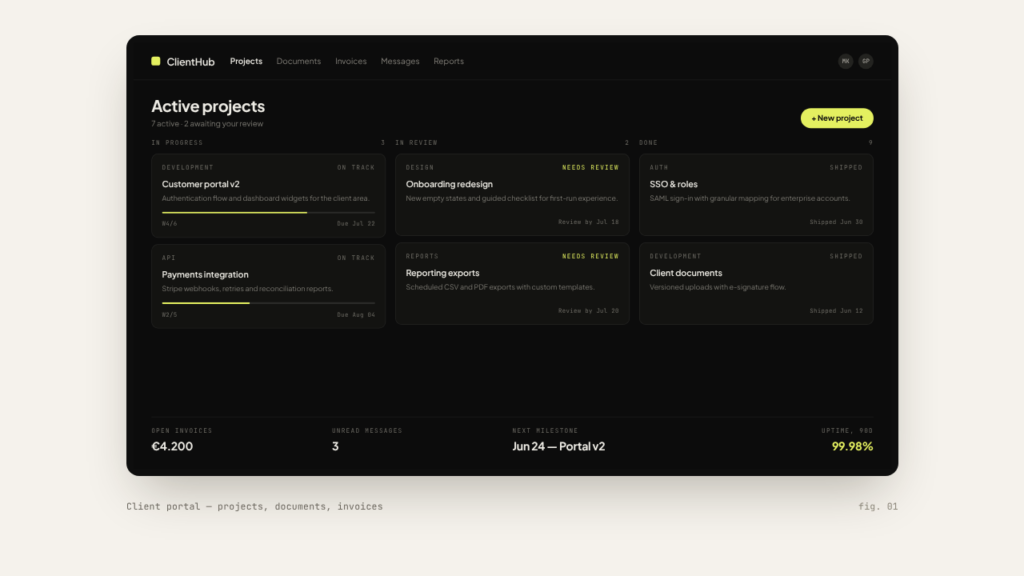Click the Authentication flow description text

point(265,199)
